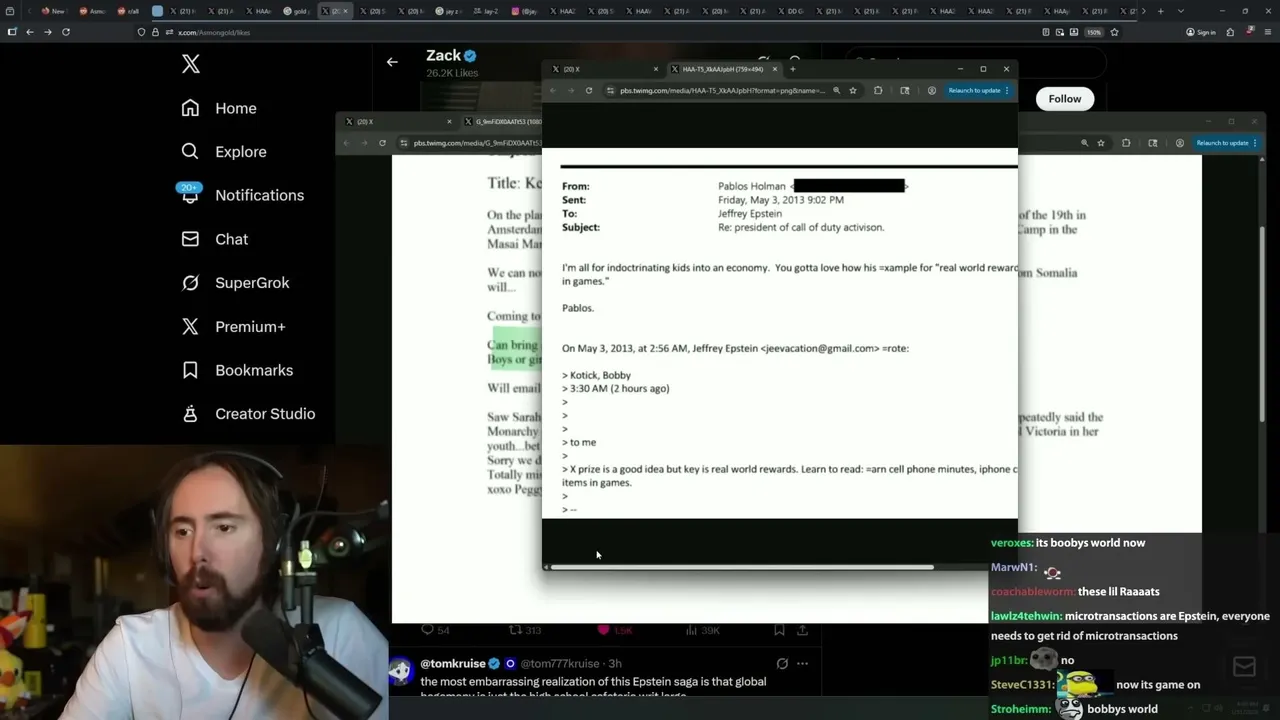Reload the front pbs.twimg.com window
Image resolution: width=1280 pixels, height=720 pixels.
pyautogui.click(x=589, y=90)
